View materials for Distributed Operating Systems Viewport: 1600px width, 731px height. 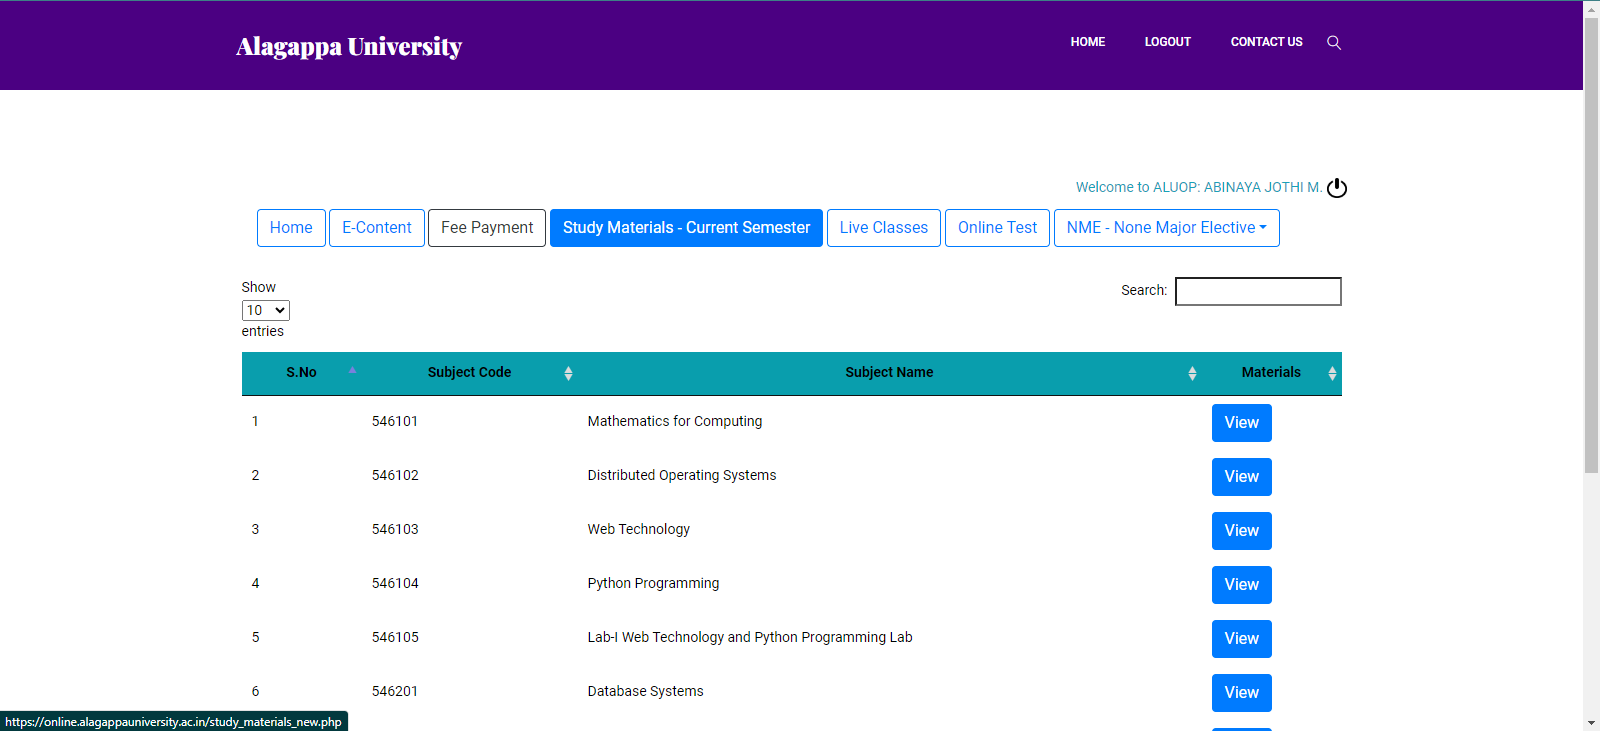point(1242,477)
